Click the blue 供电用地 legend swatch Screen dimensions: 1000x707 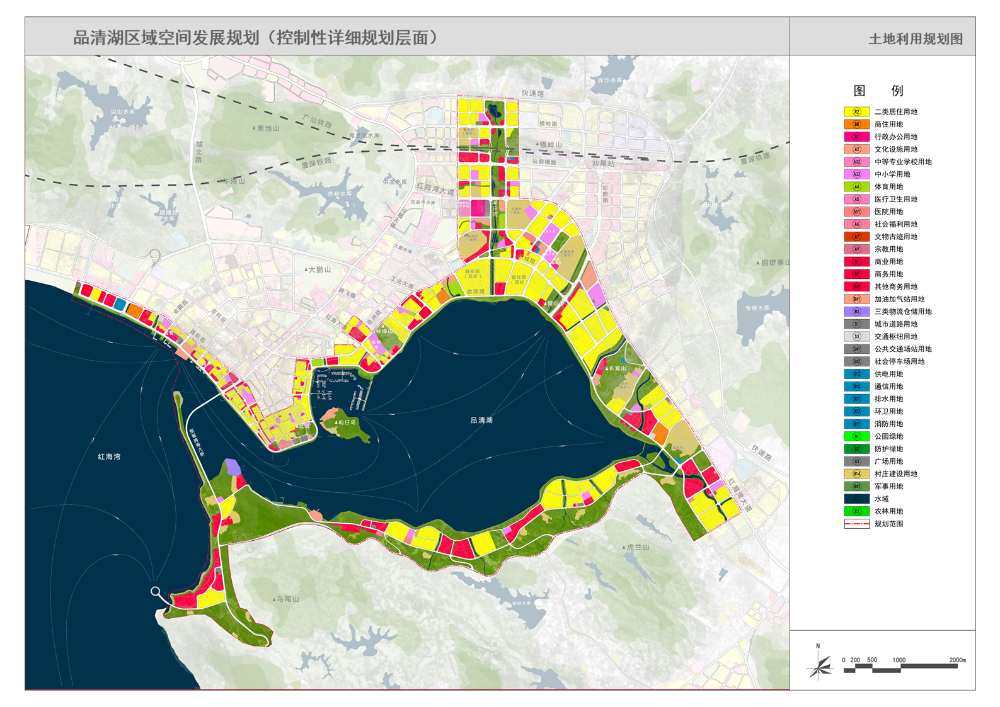(857, 374)
